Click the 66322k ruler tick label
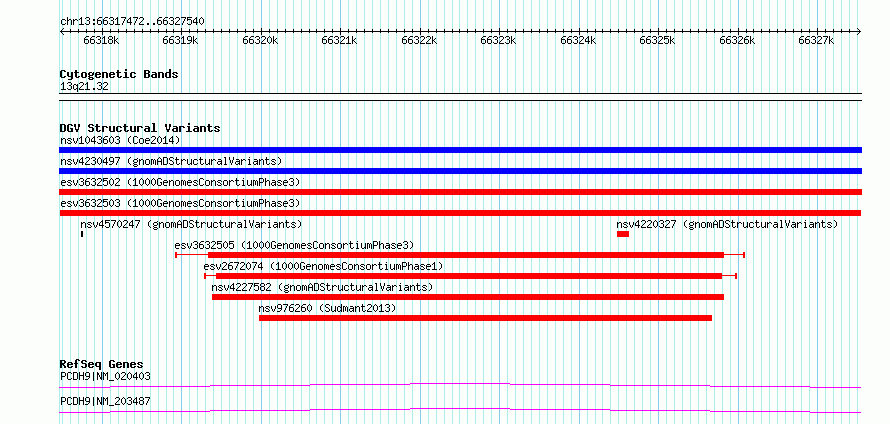890x424 pixels. pyautogui.click(x=419, y=41)
